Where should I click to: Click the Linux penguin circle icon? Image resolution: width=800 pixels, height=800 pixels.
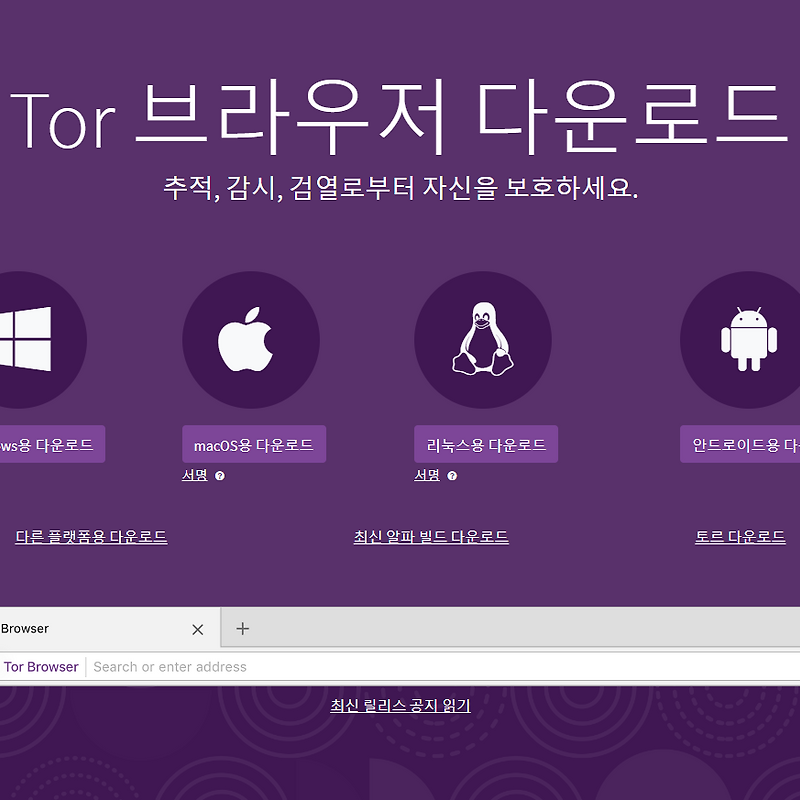[483, 340]
